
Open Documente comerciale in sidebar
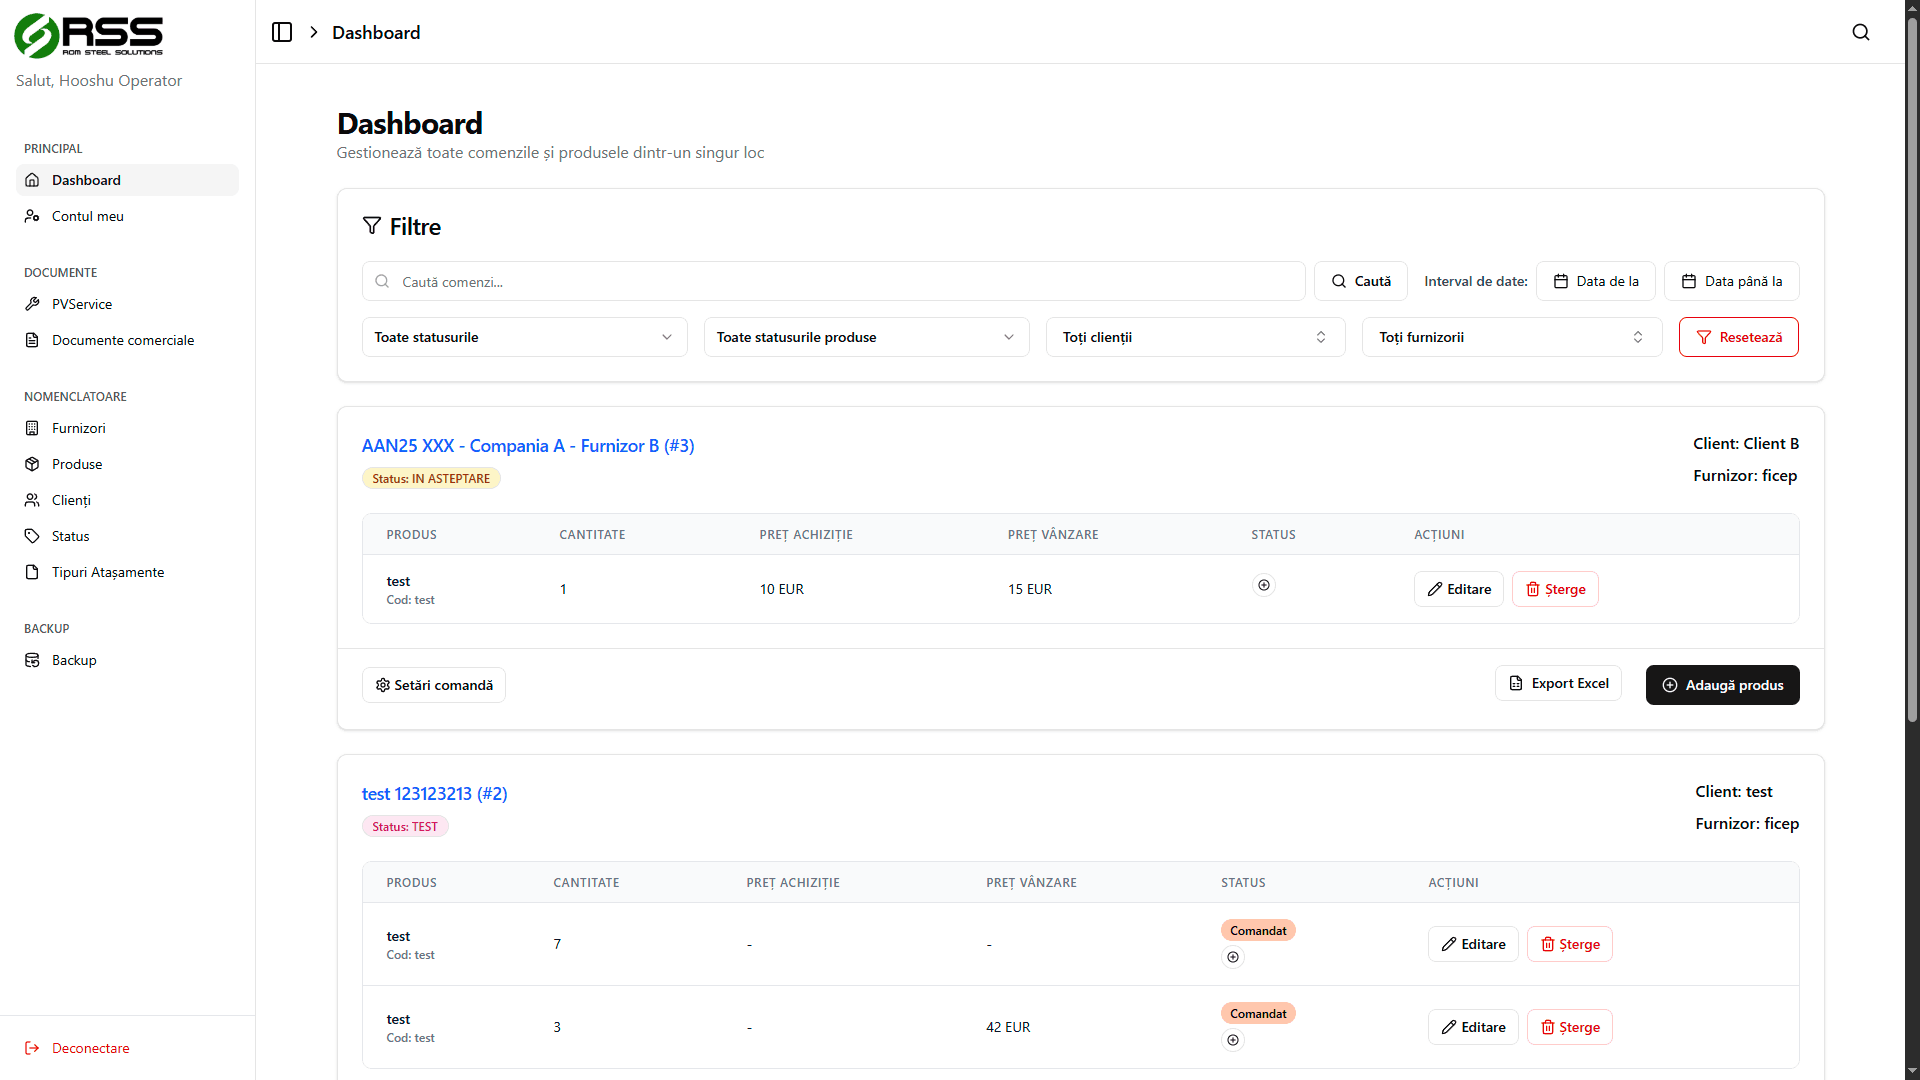(x=127, y=340)
